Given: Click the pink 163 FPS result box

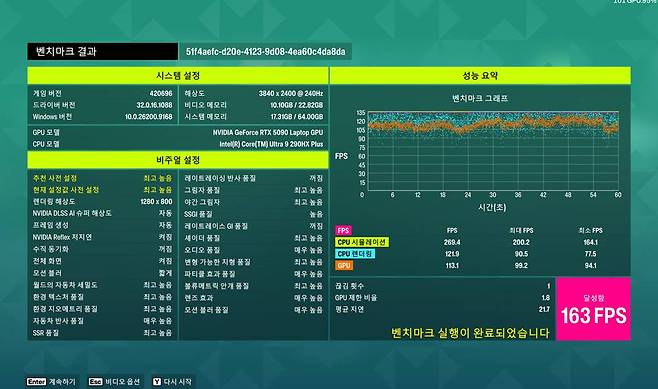Looking at the screenshot, I should click(x=593, y=308).
